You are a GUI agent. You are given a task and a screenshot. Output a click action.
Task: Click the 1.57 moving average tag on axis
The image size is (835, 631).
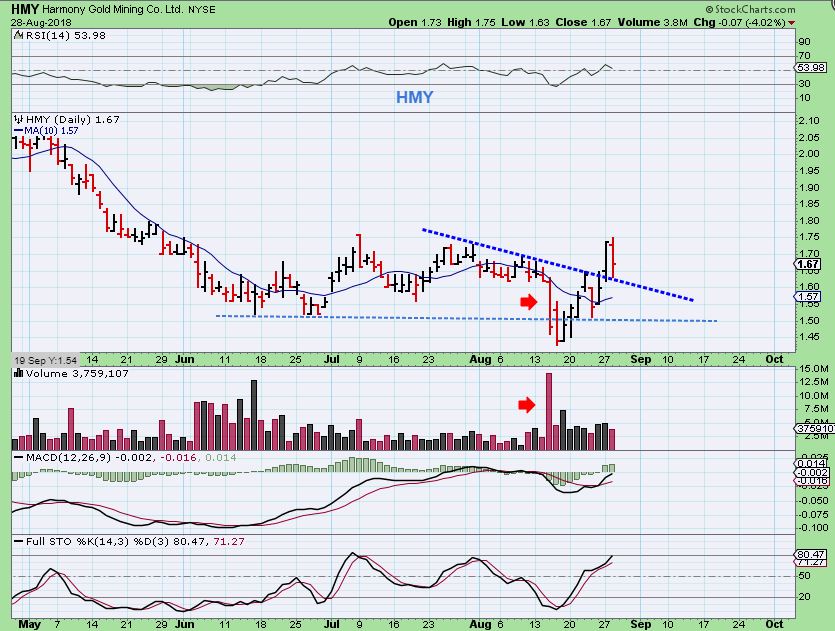pos(809,297)
